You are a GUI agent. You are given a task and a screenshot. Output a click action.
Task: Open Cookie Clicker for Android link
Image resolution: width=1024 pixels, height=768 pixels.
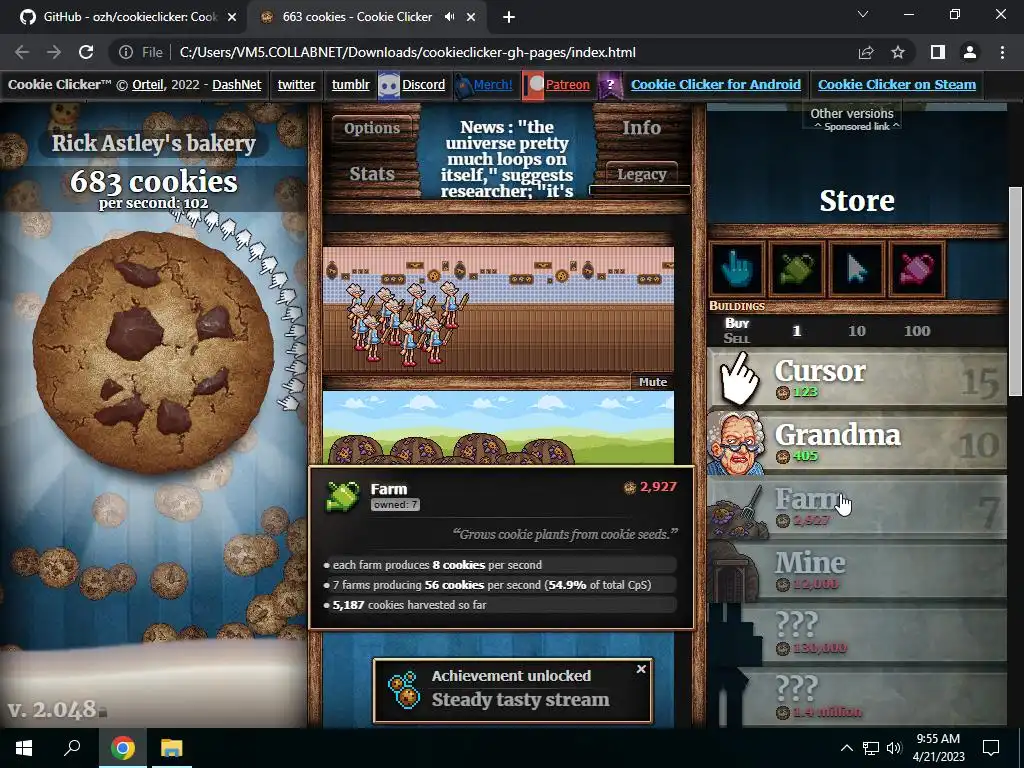[715, 85]
